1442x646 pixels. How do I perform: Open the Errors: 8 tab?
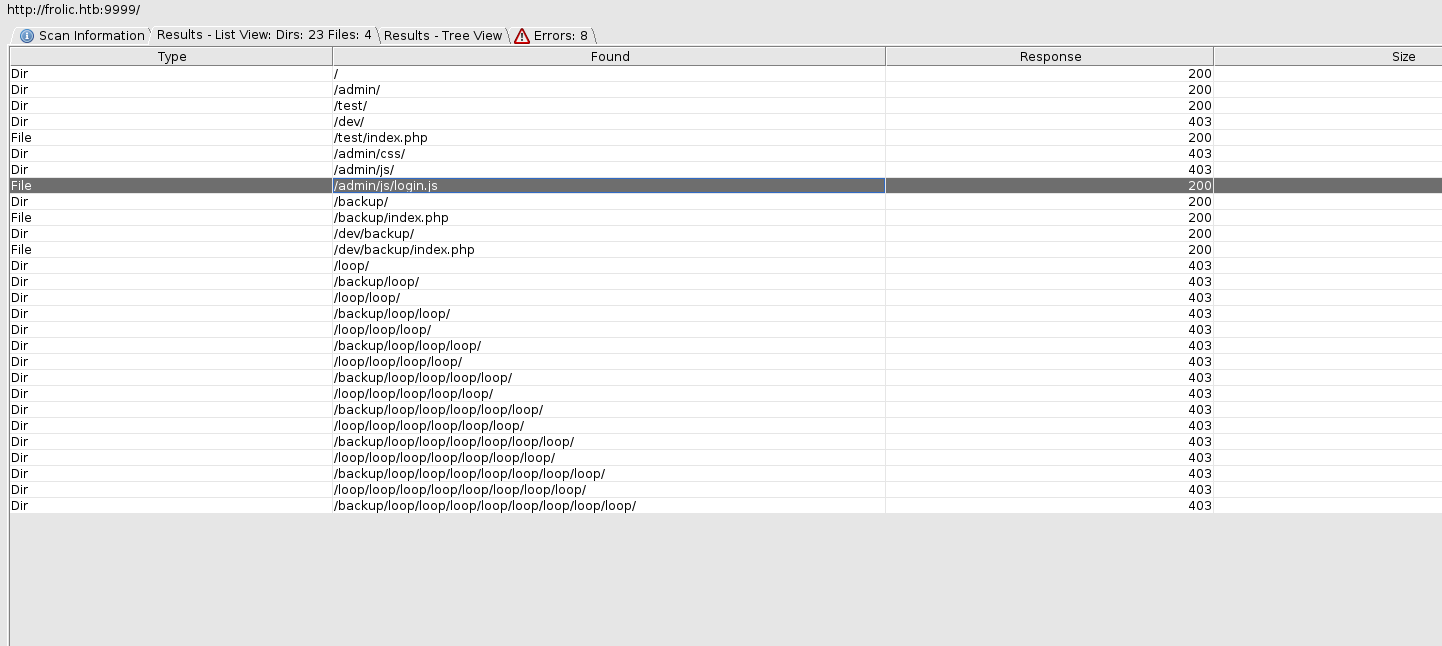click(x=560, y=36)
